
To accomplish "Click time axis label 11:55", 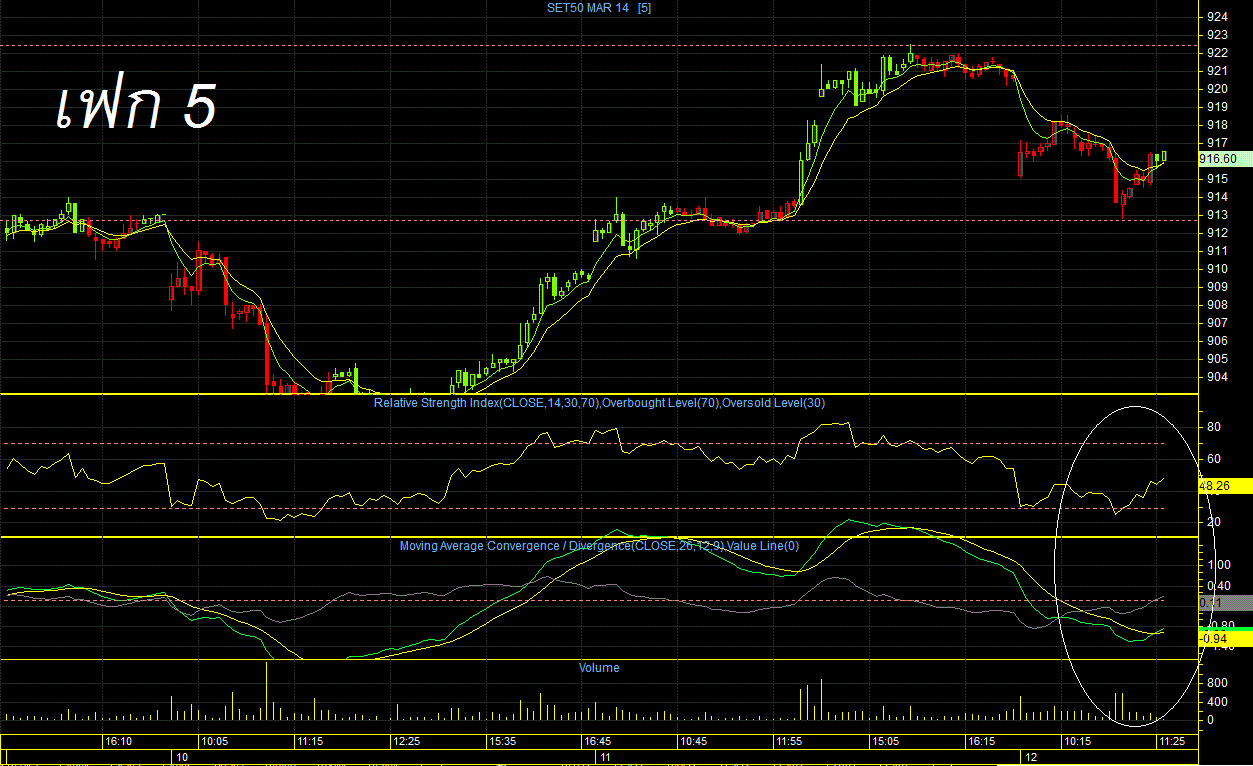I will (x=789, y=742).
